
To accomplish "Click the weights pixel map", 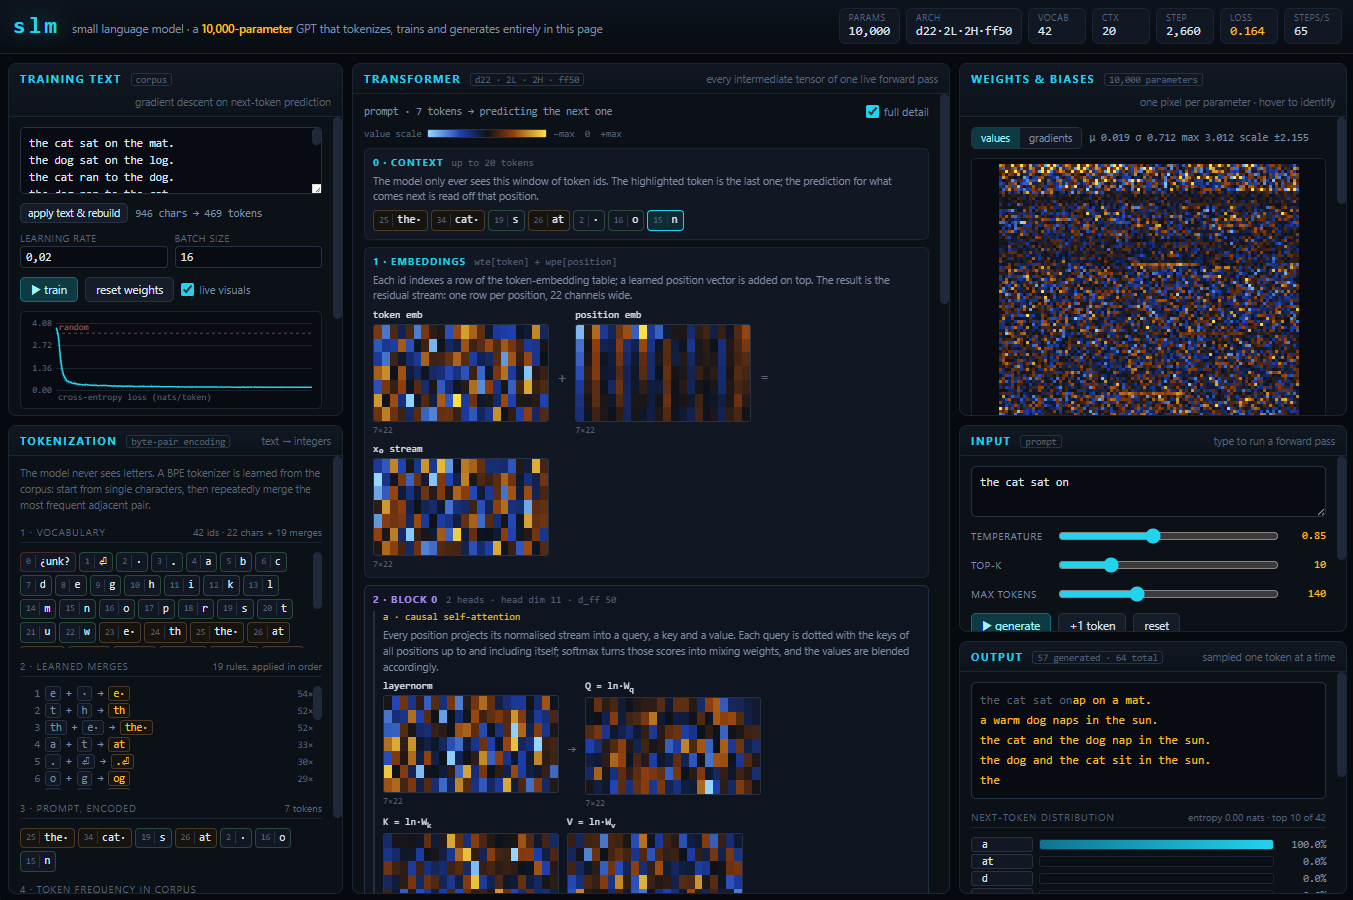I will tap(1149, 288).
